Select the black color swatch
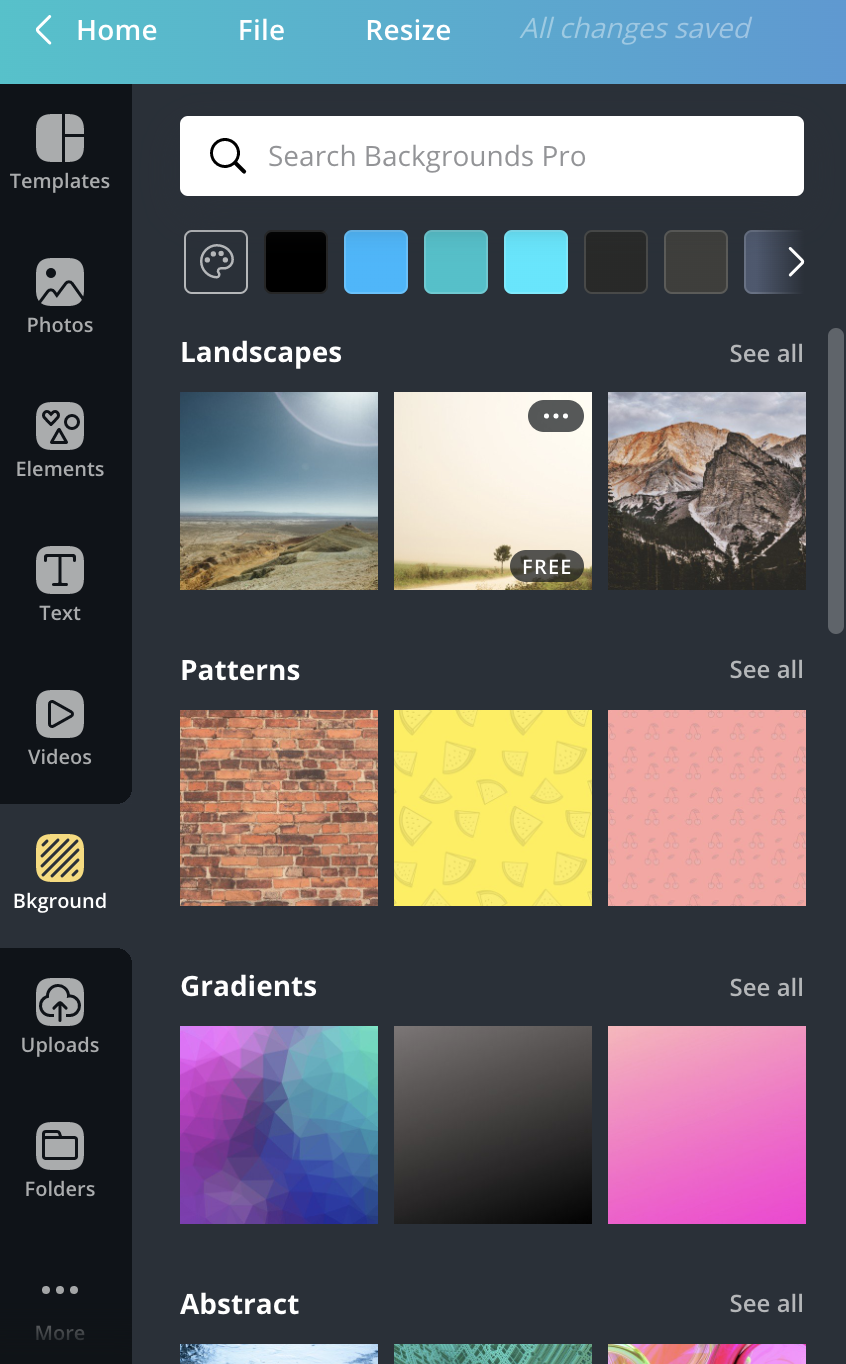 [296, 262]
